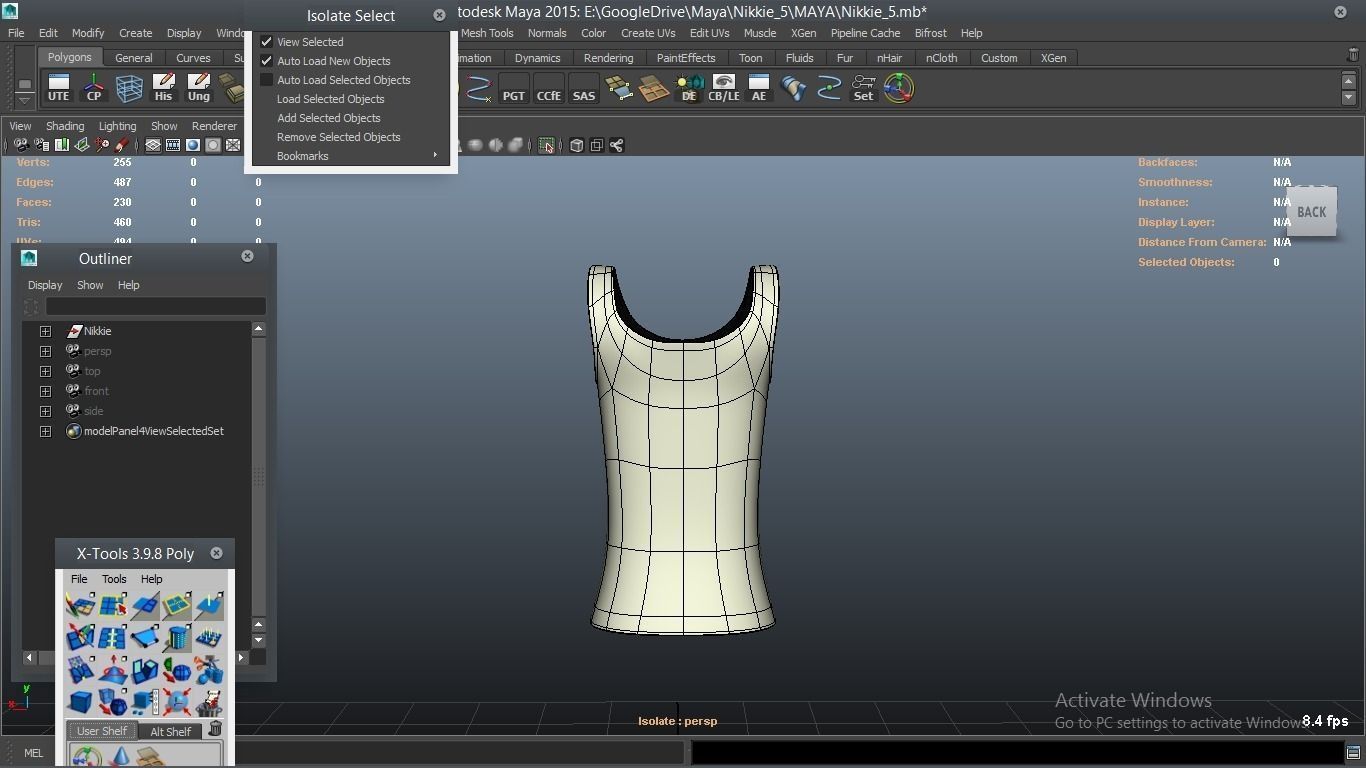Click Outliner horizontal scroll right arrow

point(241,657)
